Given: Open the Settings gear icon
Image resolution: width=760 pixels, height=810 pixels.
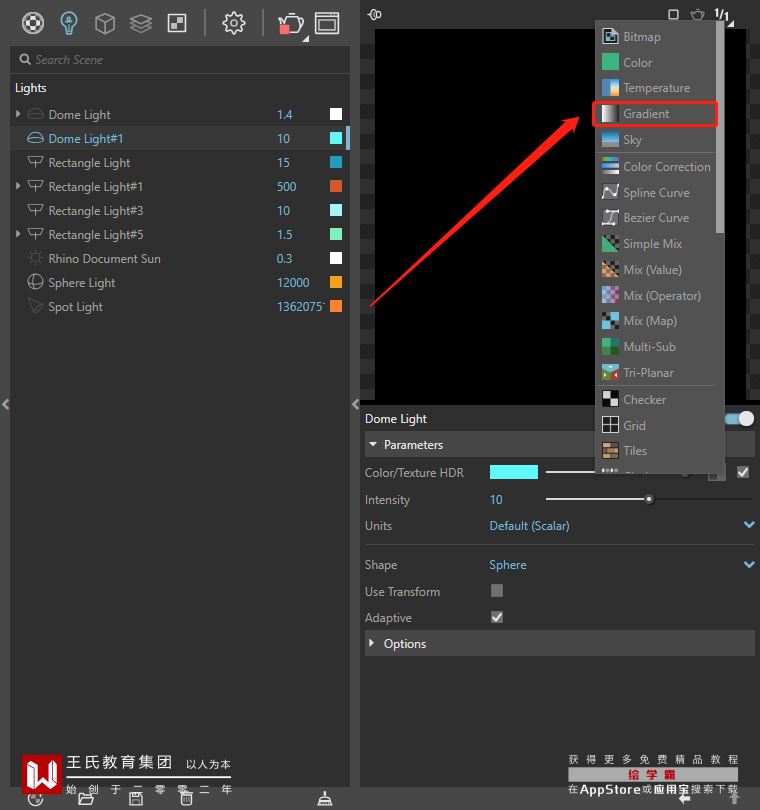Looking at the screenshot, I should tap(234, 23).
